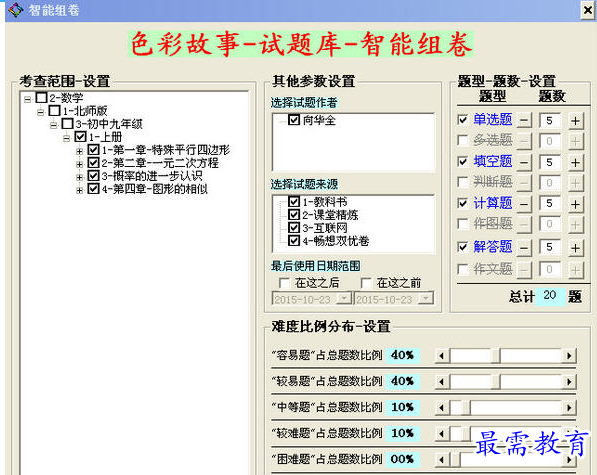Viewport: 597px width, 475px height.
Task: Collapse the 1-上册 tree node
Action: coord(66,138)
